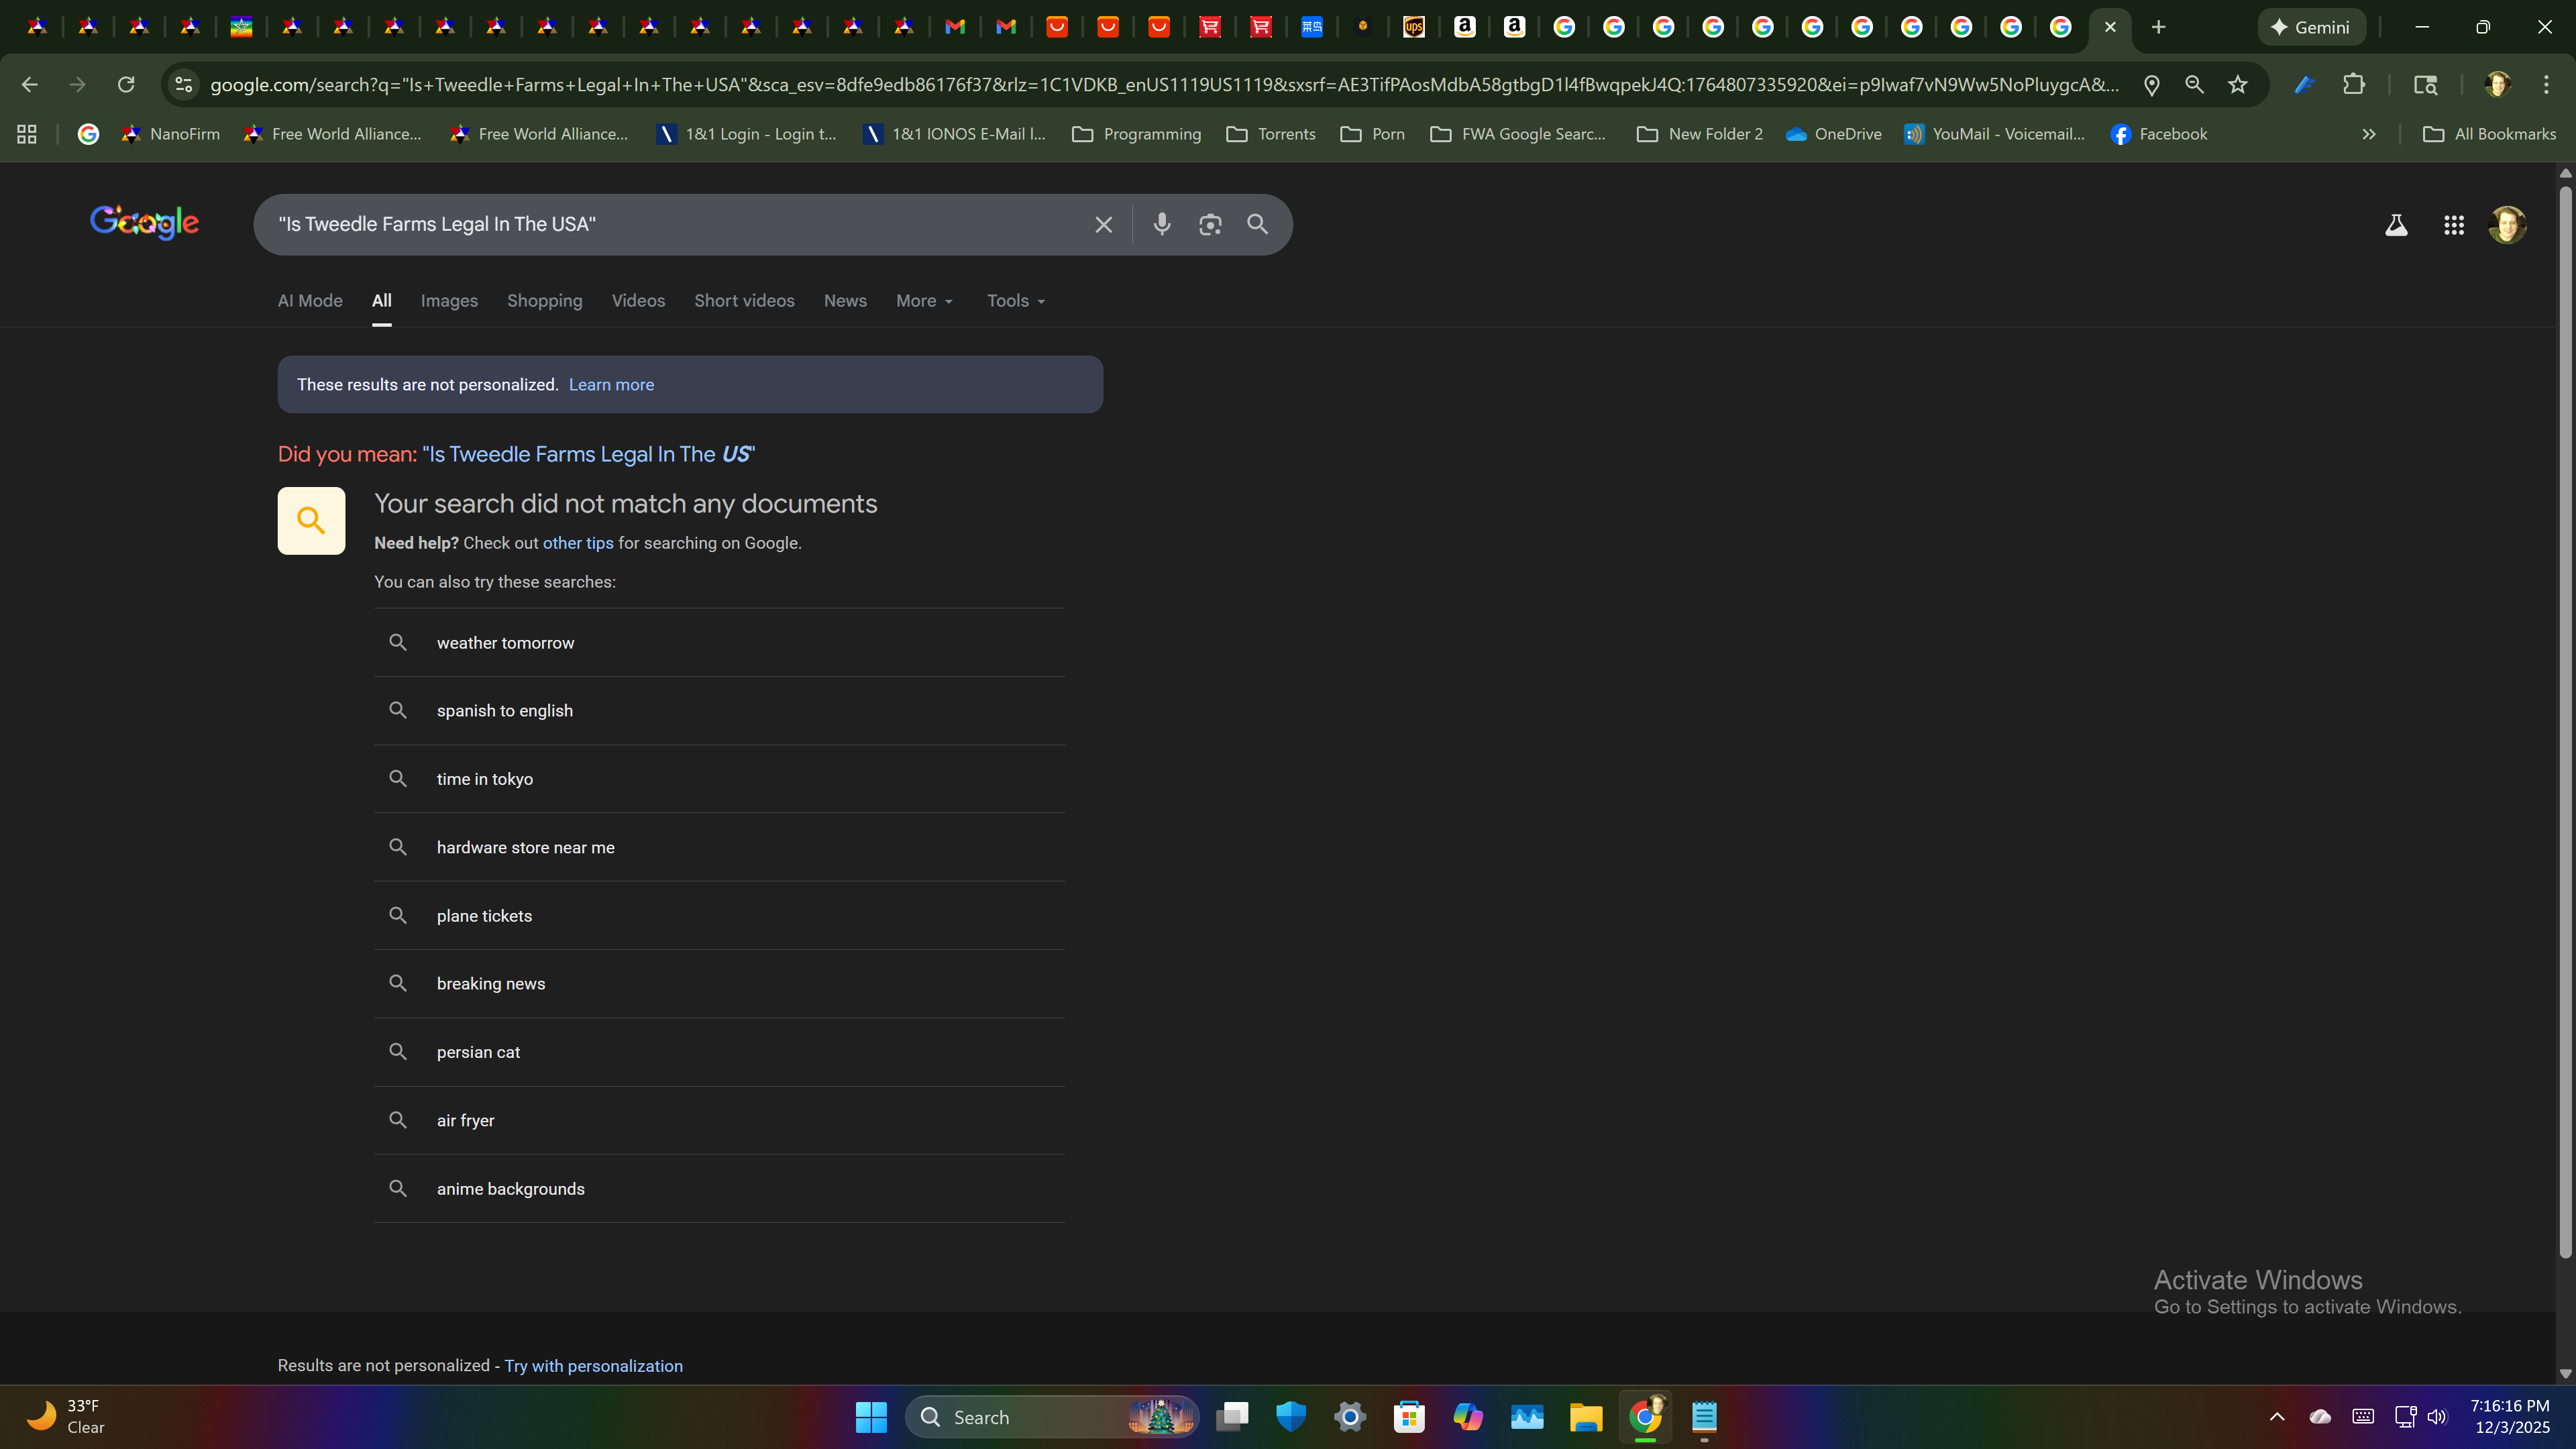
Task: Expand the system tray hidden icons
Action: tap(2277, 1416)
